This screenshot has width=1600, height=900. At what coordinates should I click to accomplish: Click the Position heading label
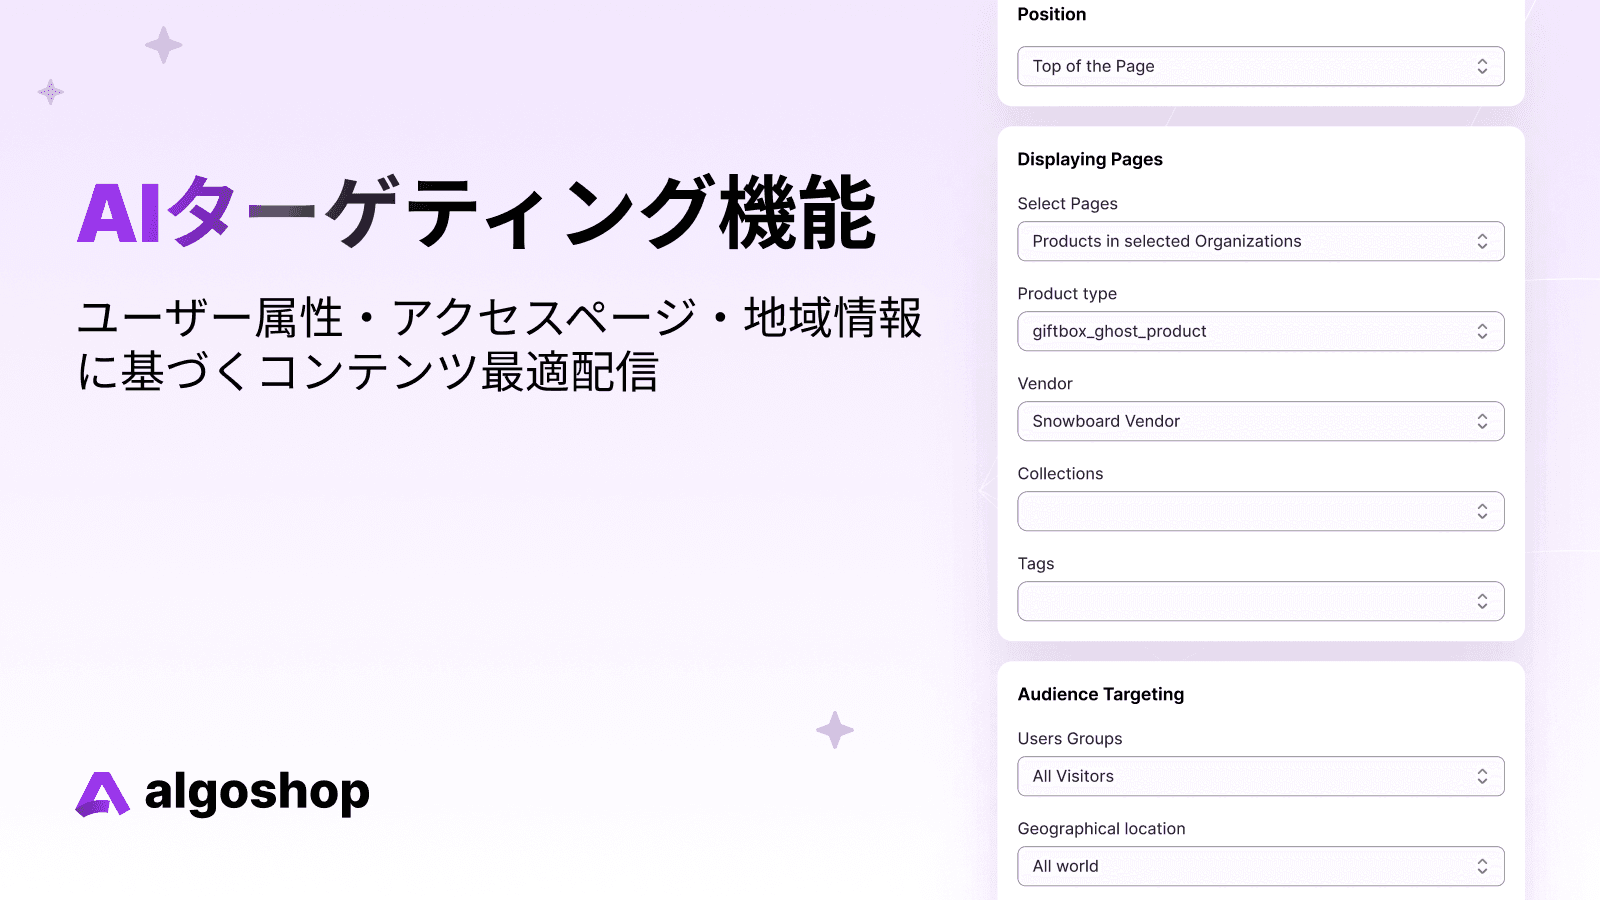(x=1052, y=14)
